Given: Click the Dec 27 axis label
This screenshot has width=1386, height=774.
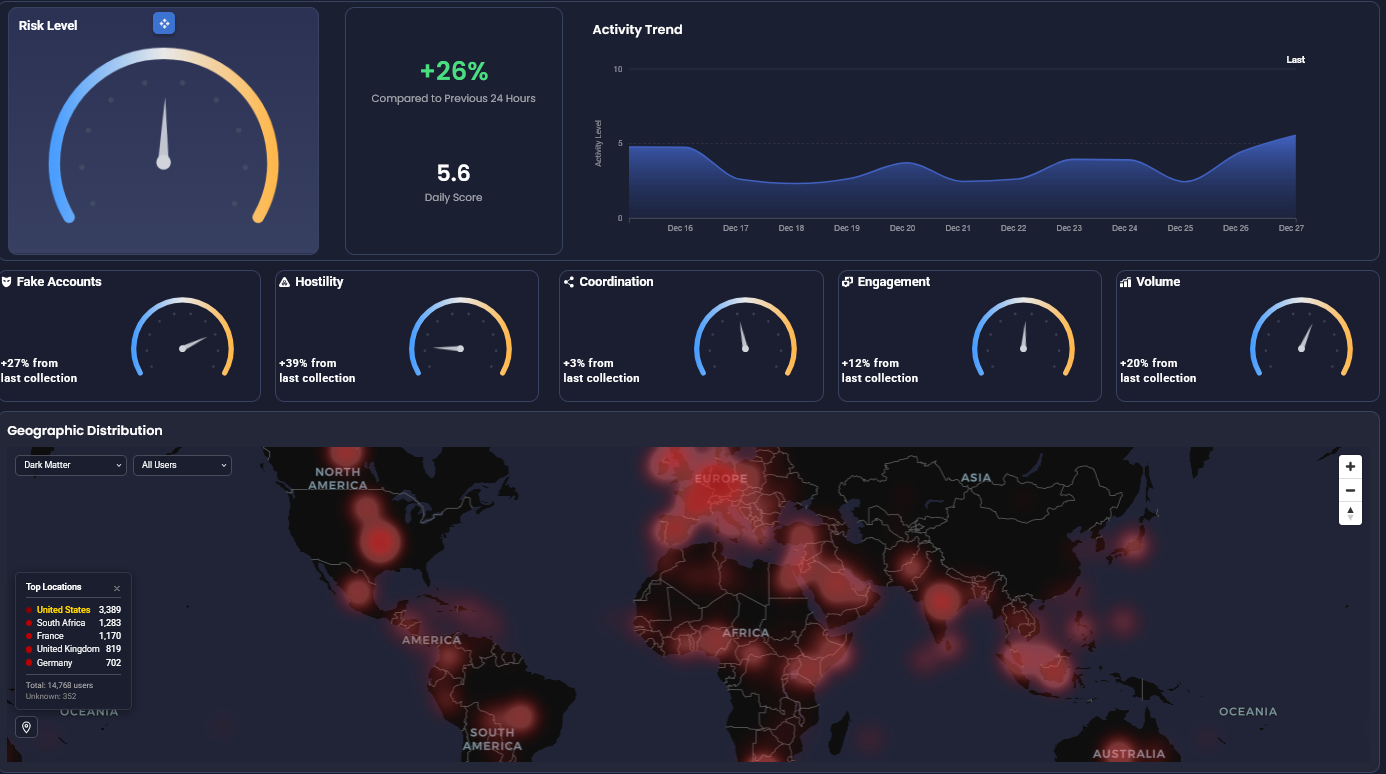Looking at the screenshot, I should tap(1291, 229).
